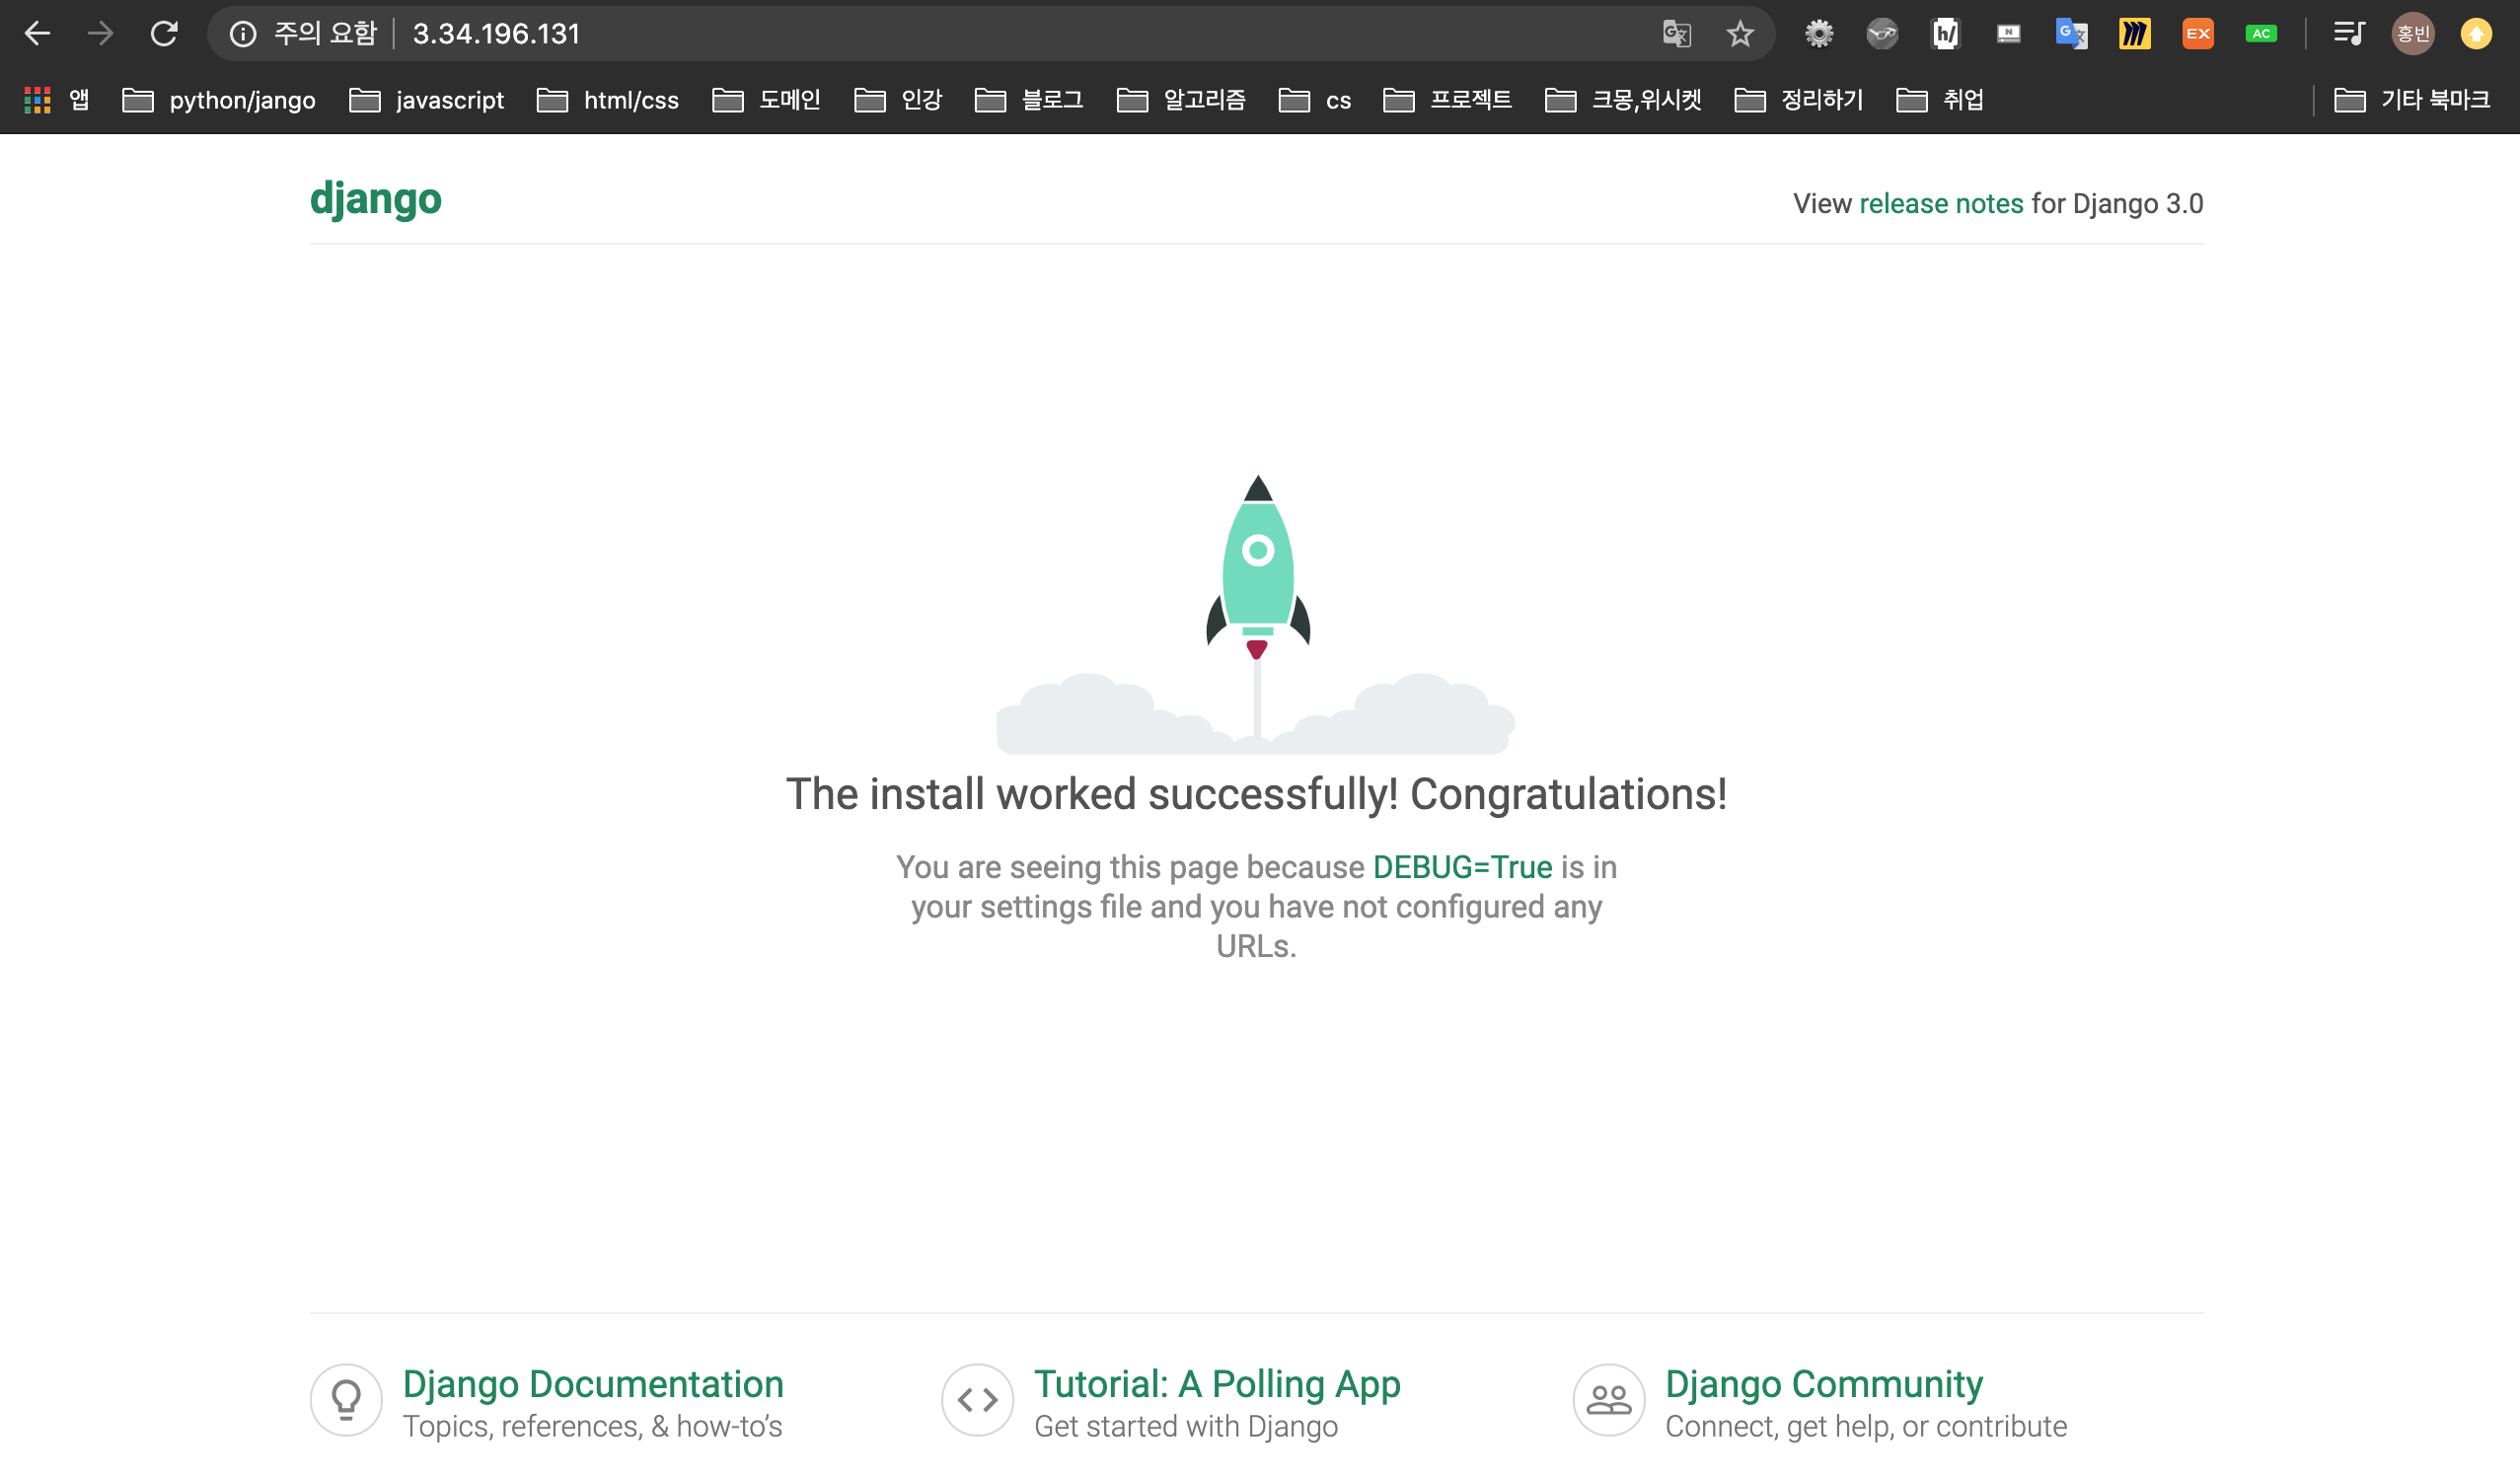Open the 알고리즘 bookmark folder
This screenshot has height=1476, width=2520.
tap(1181, 100)
